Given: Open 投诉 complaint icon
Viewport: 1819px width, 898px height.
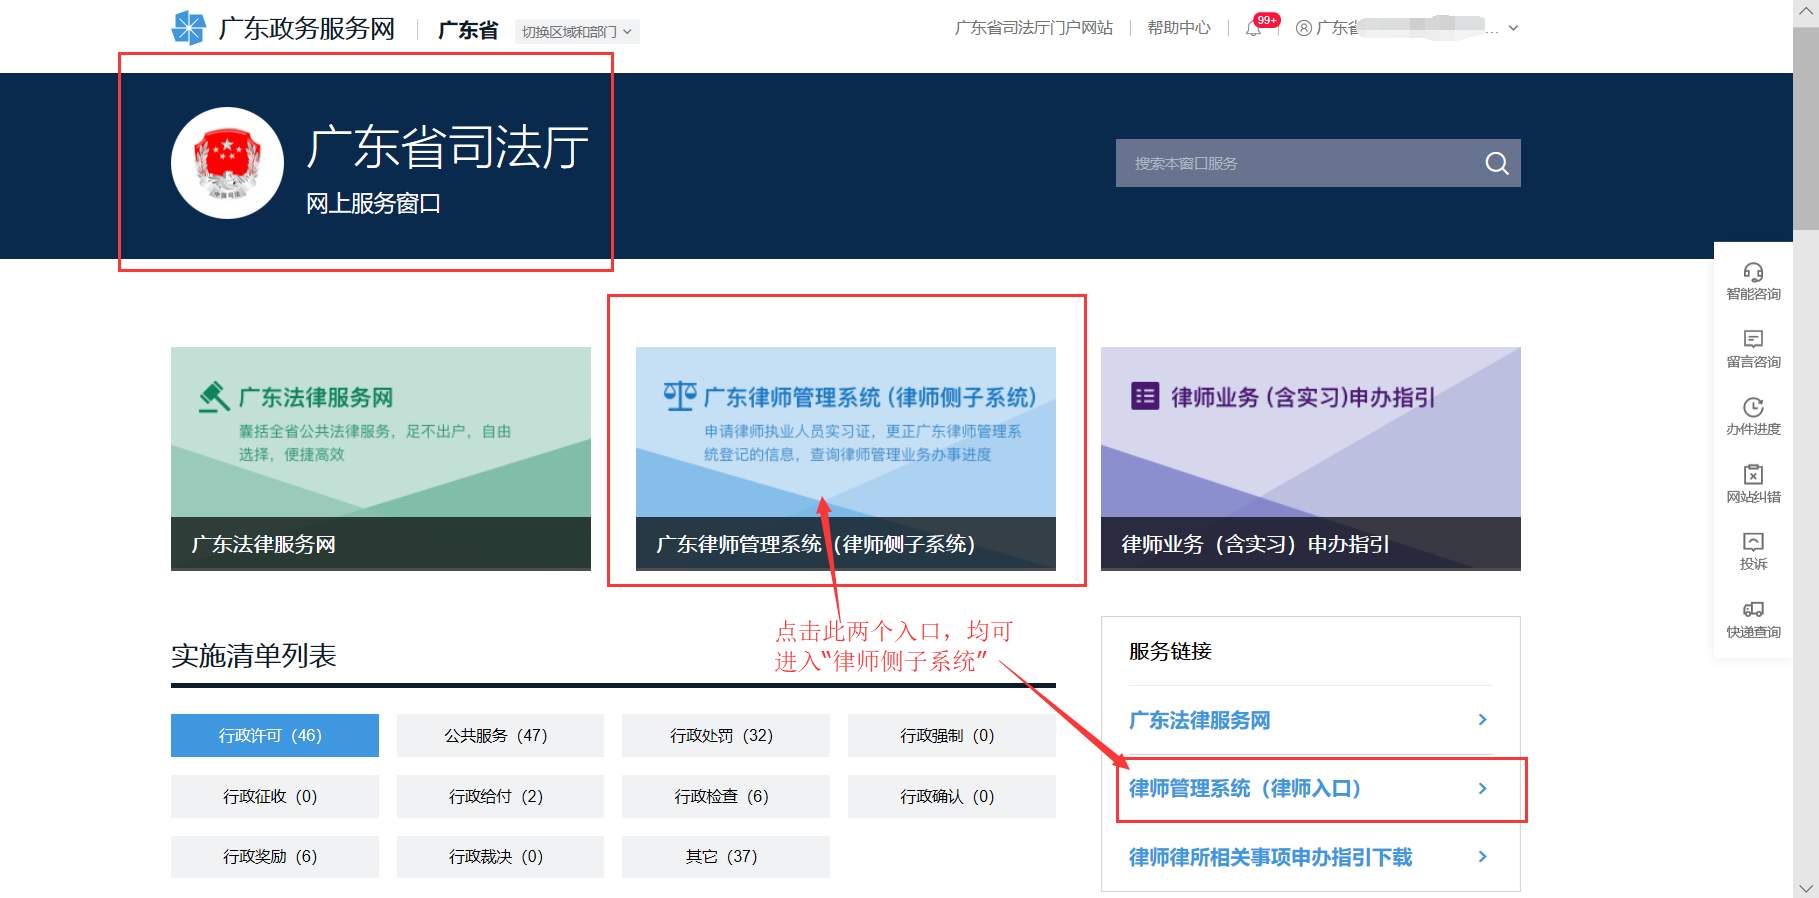Looking at the screenshot, I should (x=1753, y=542).
